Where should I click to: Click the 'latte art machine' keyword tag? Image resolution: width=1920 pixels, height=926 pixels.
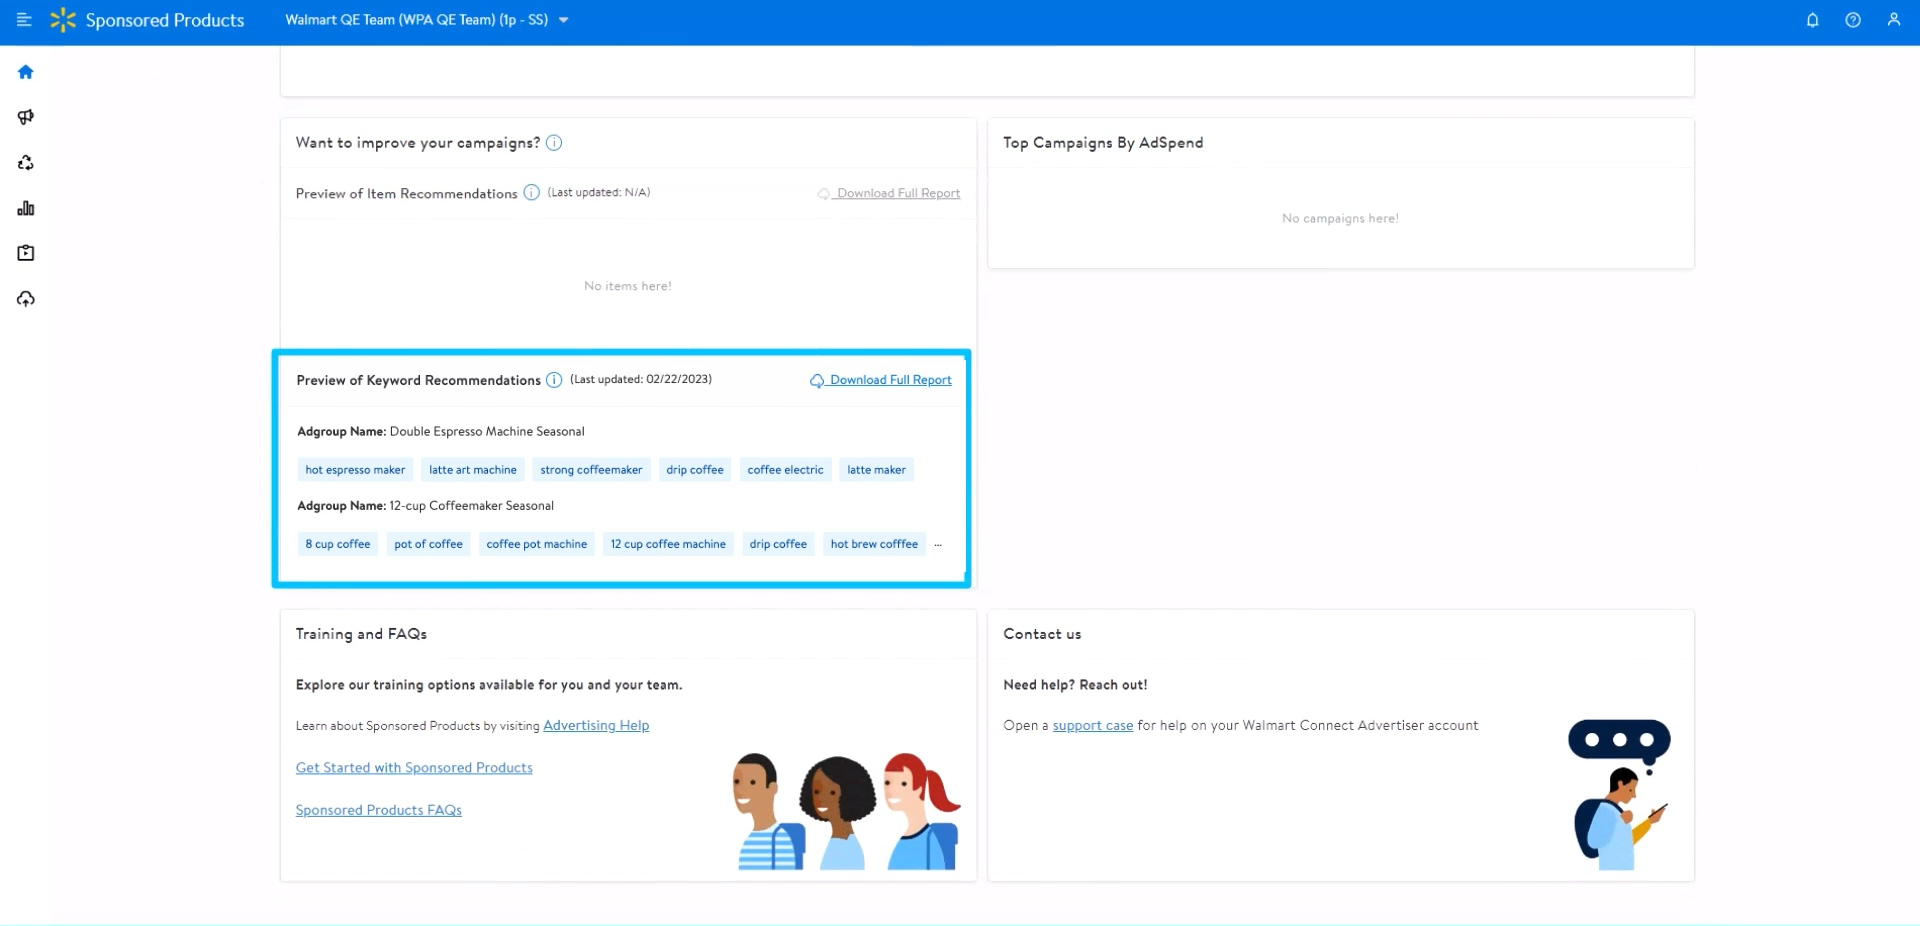(x=473, y=470)
